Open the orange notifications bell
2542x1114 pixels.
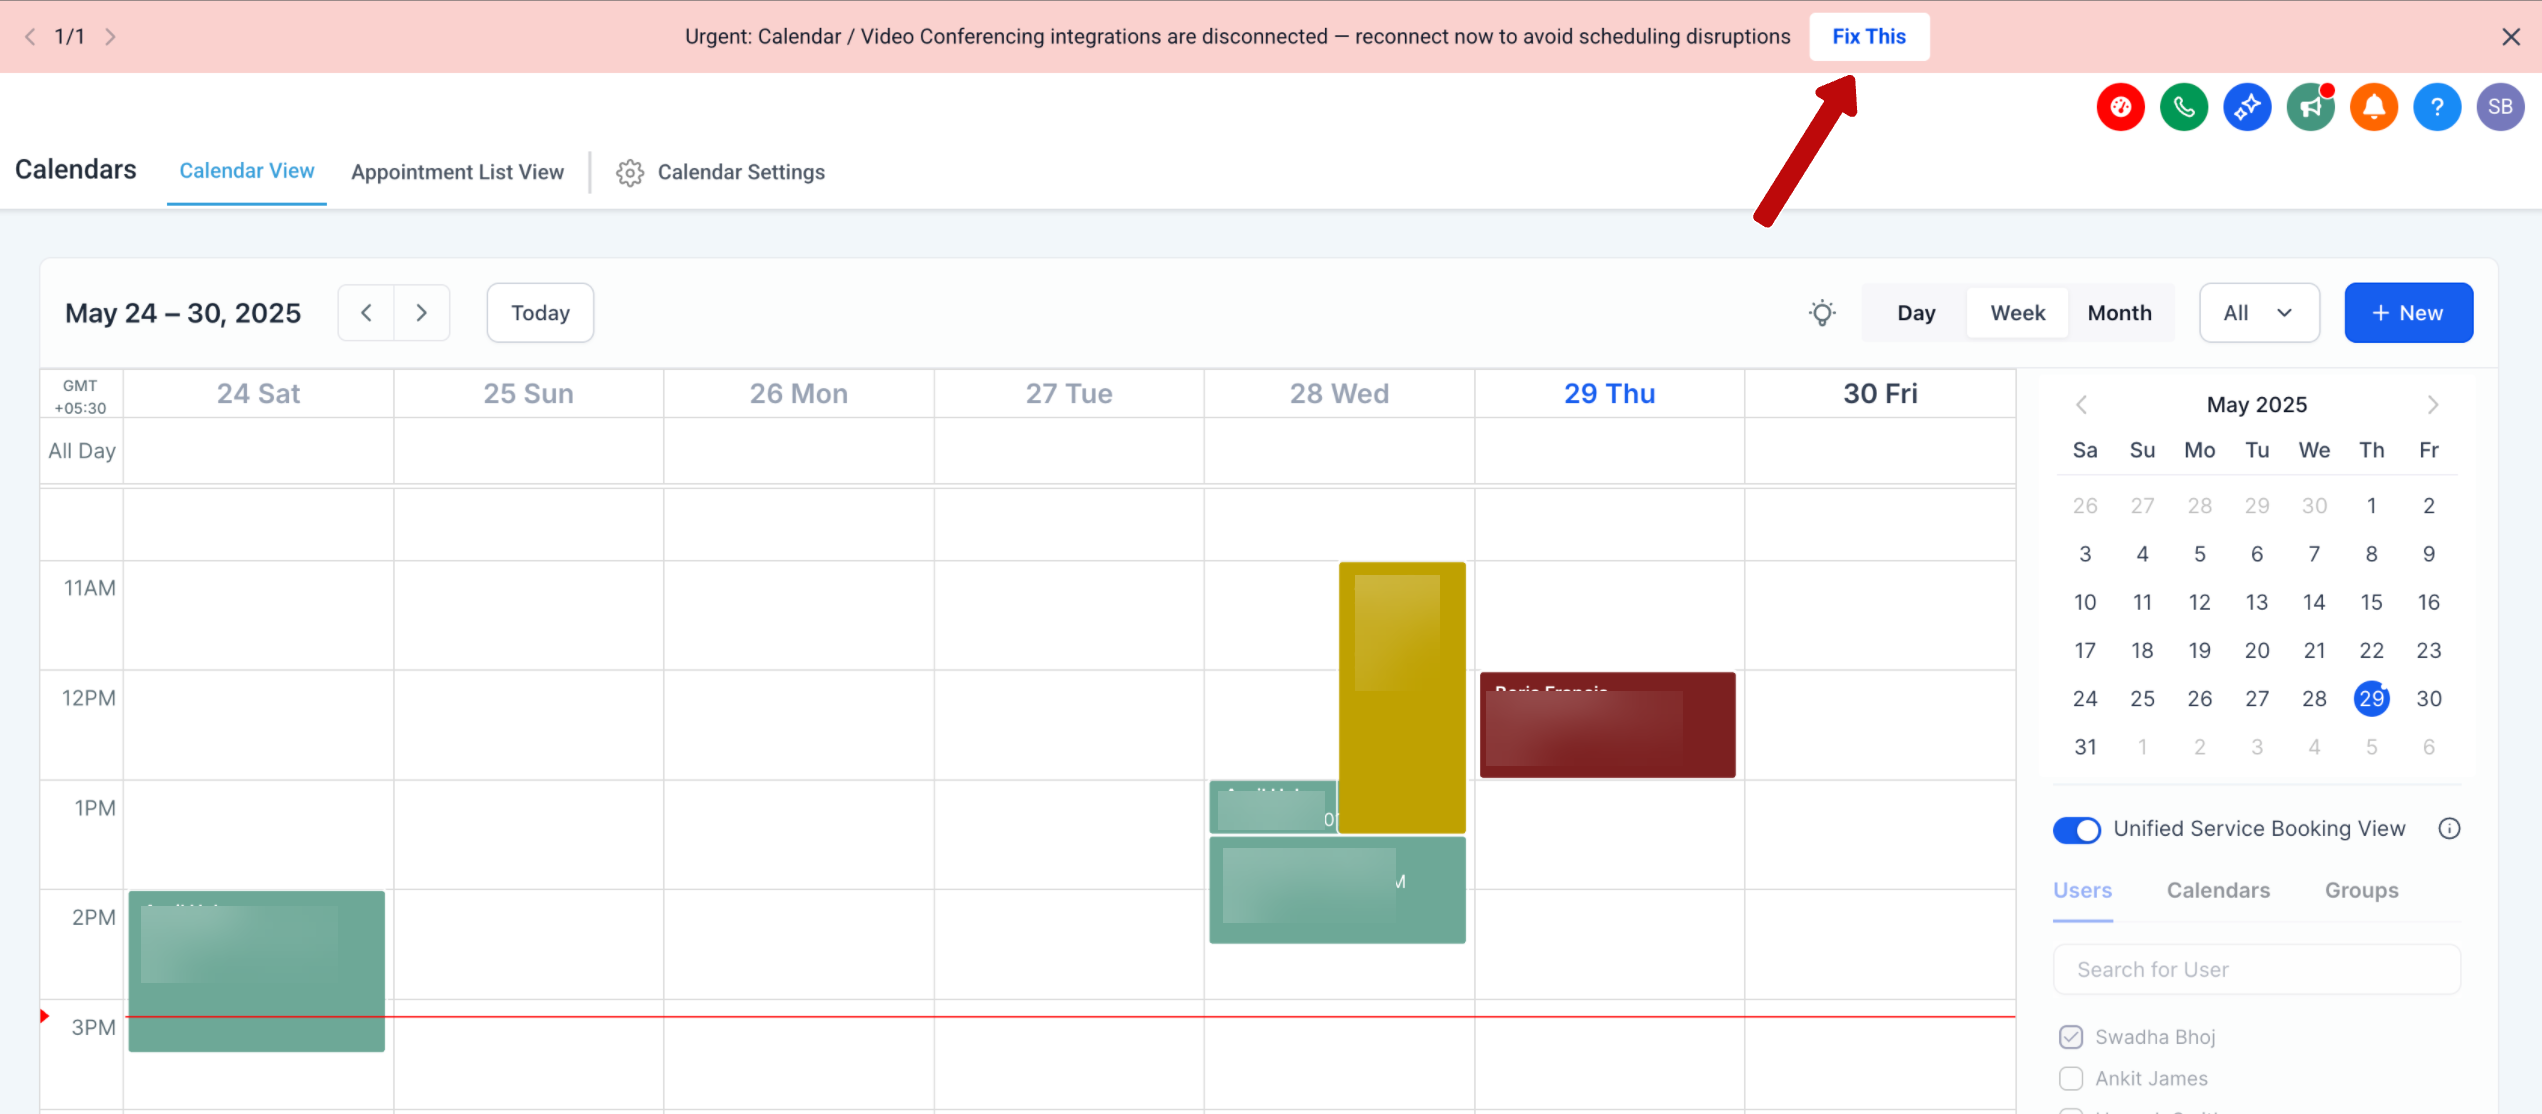(x=2373, y=107)
